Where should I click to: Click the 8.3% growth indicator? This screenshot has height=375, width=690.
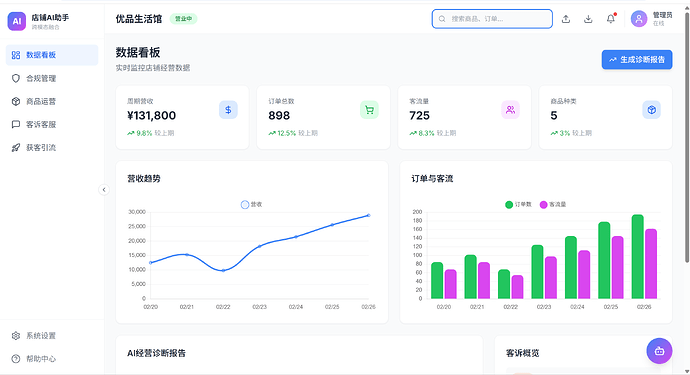point(422,133)
